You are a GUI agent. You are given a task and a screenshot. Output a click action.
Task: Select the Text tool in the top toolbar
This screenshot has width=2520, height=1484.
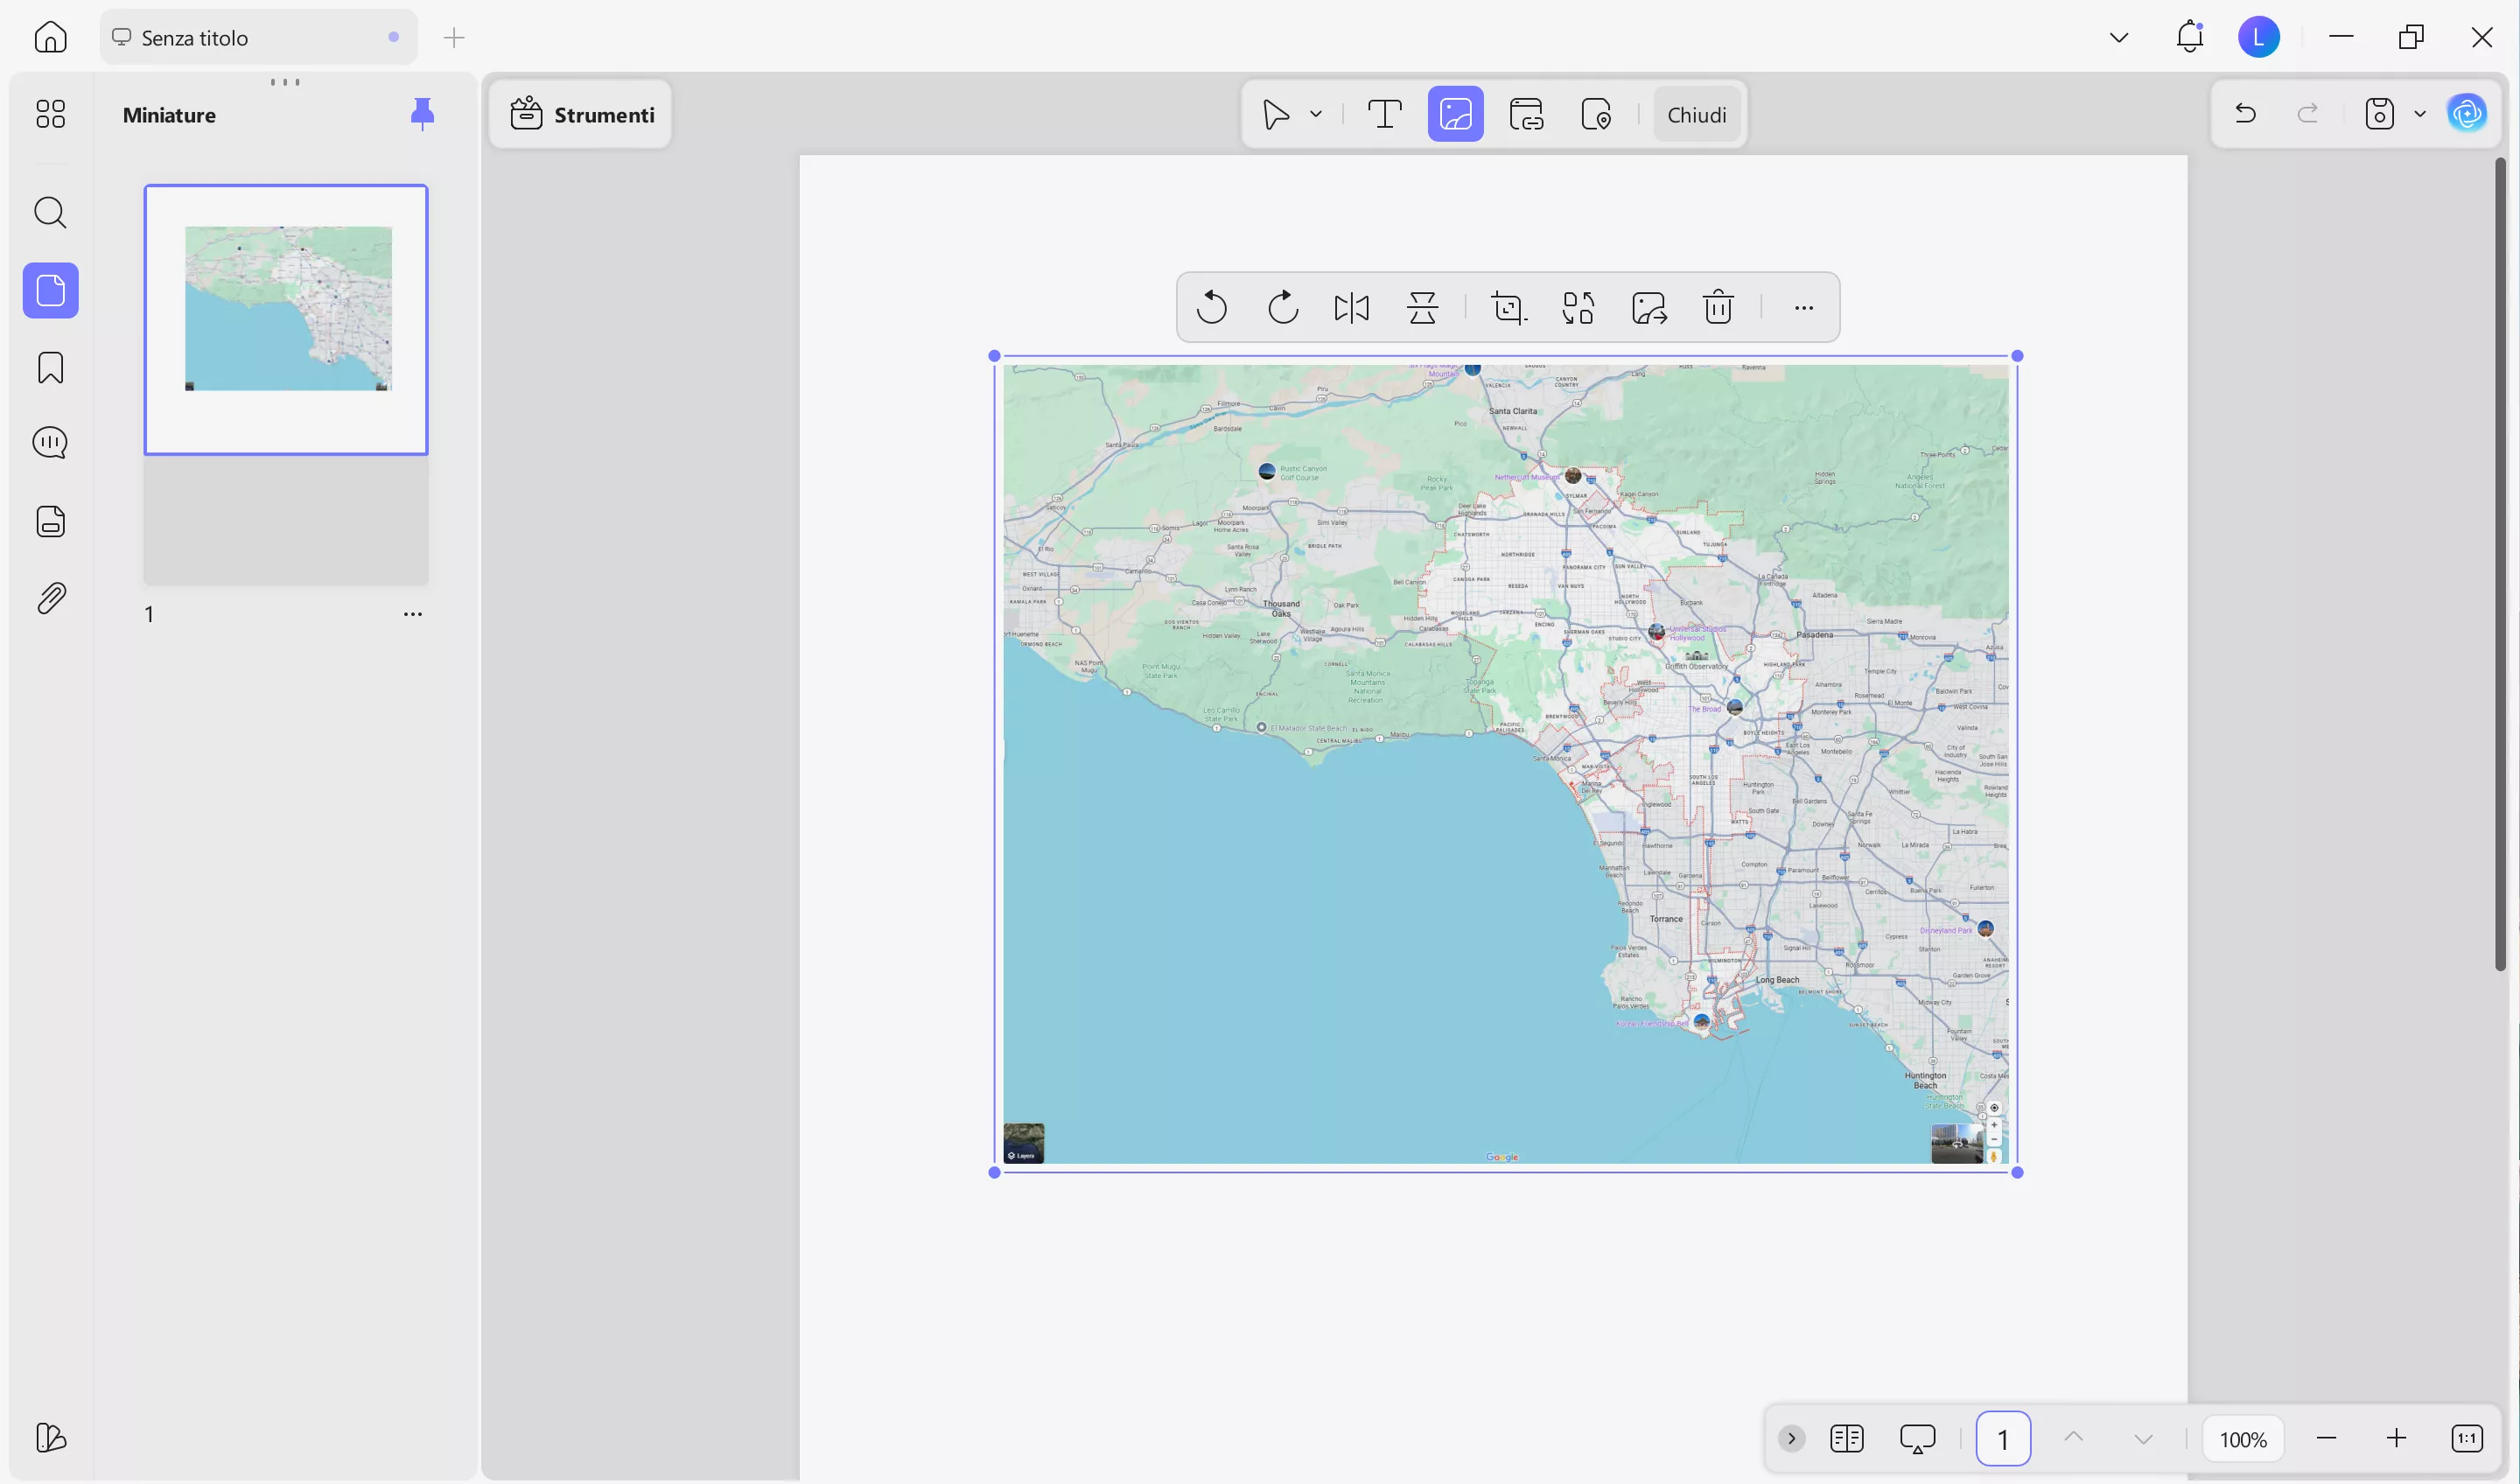pos(1383,113)
